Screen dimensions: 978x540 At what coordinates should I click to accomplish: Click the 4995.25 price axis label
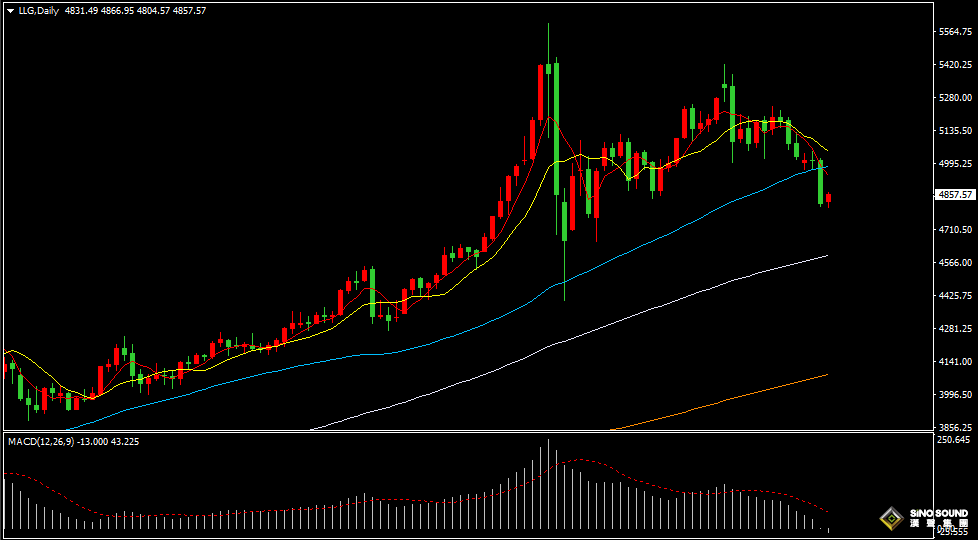[956, 163]
